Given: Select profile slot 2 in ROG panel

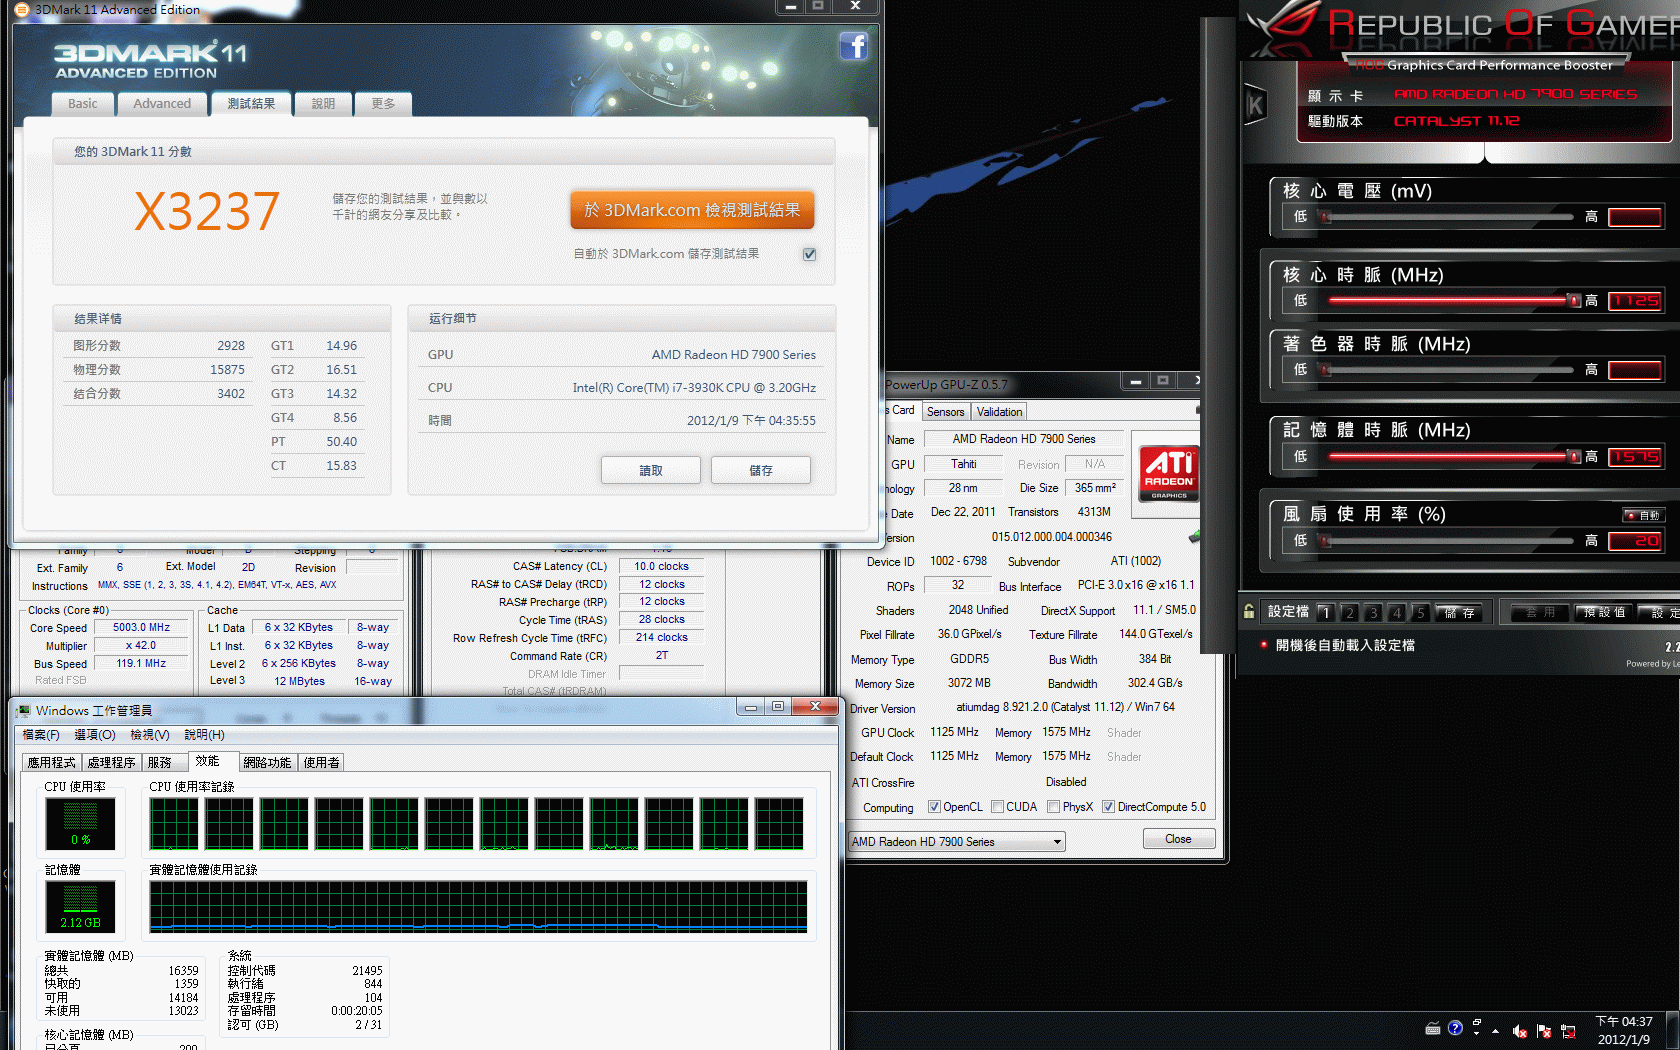Looking at the screenshot, I should (x=1349, y=612).
